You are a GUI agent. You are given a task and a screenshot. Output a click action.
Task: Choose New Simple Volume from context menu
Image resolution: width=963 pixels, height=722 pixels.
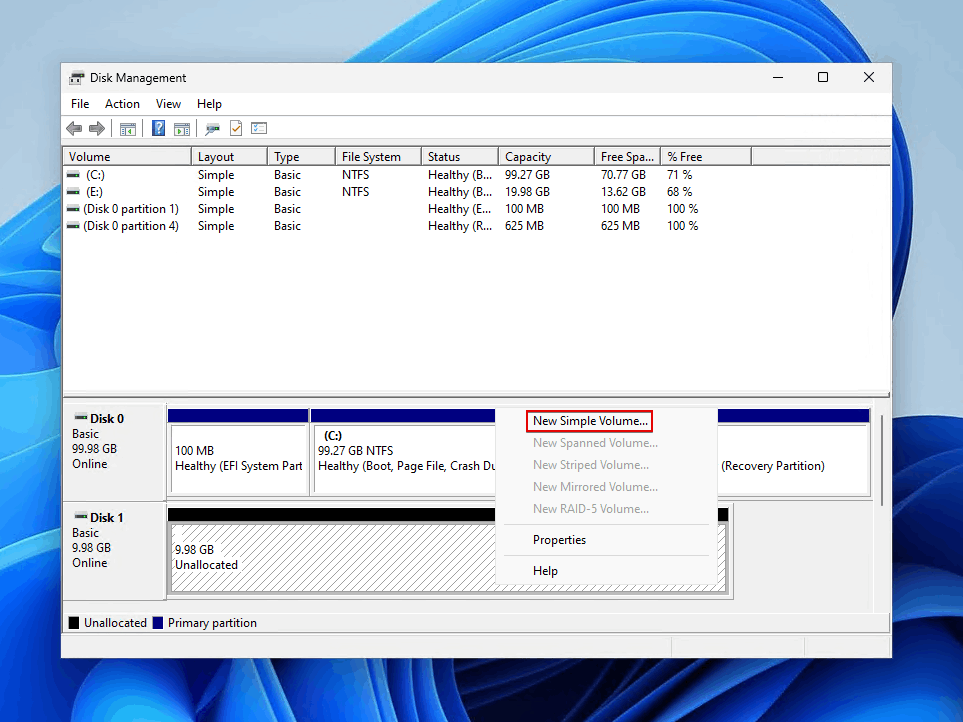589,421
